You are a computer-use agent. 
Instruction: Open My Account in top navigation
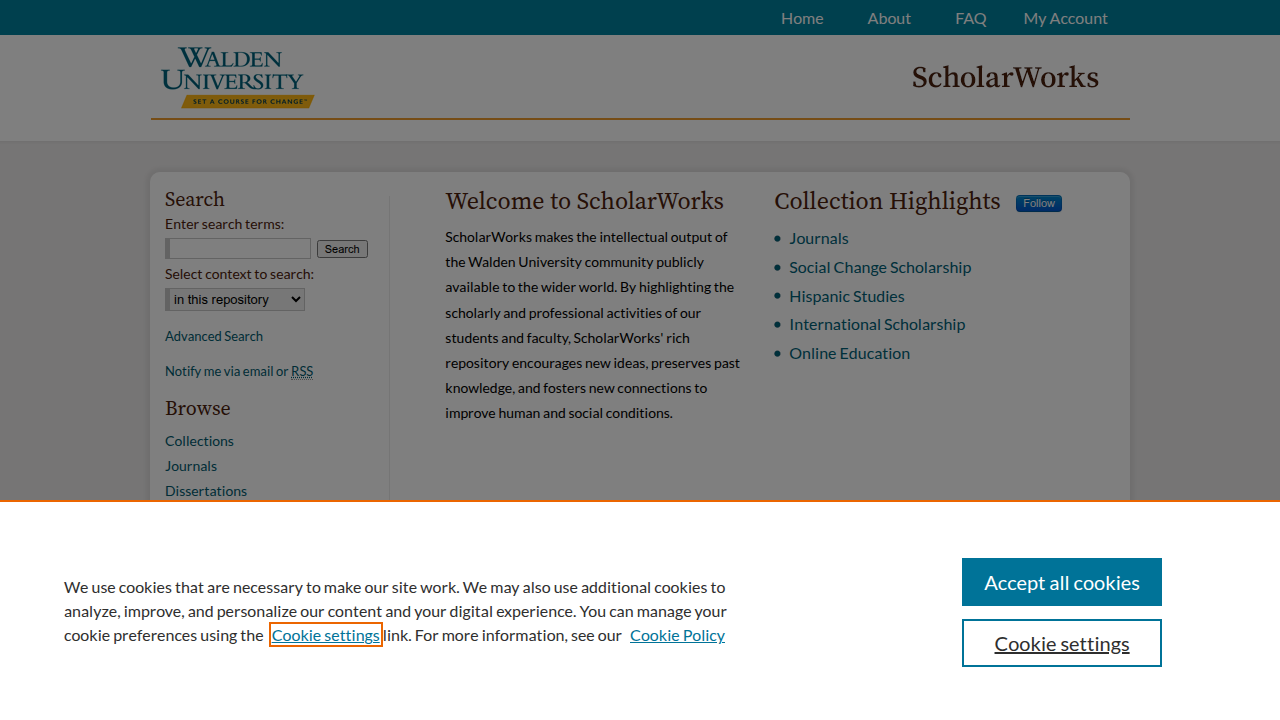[1065, 18]
